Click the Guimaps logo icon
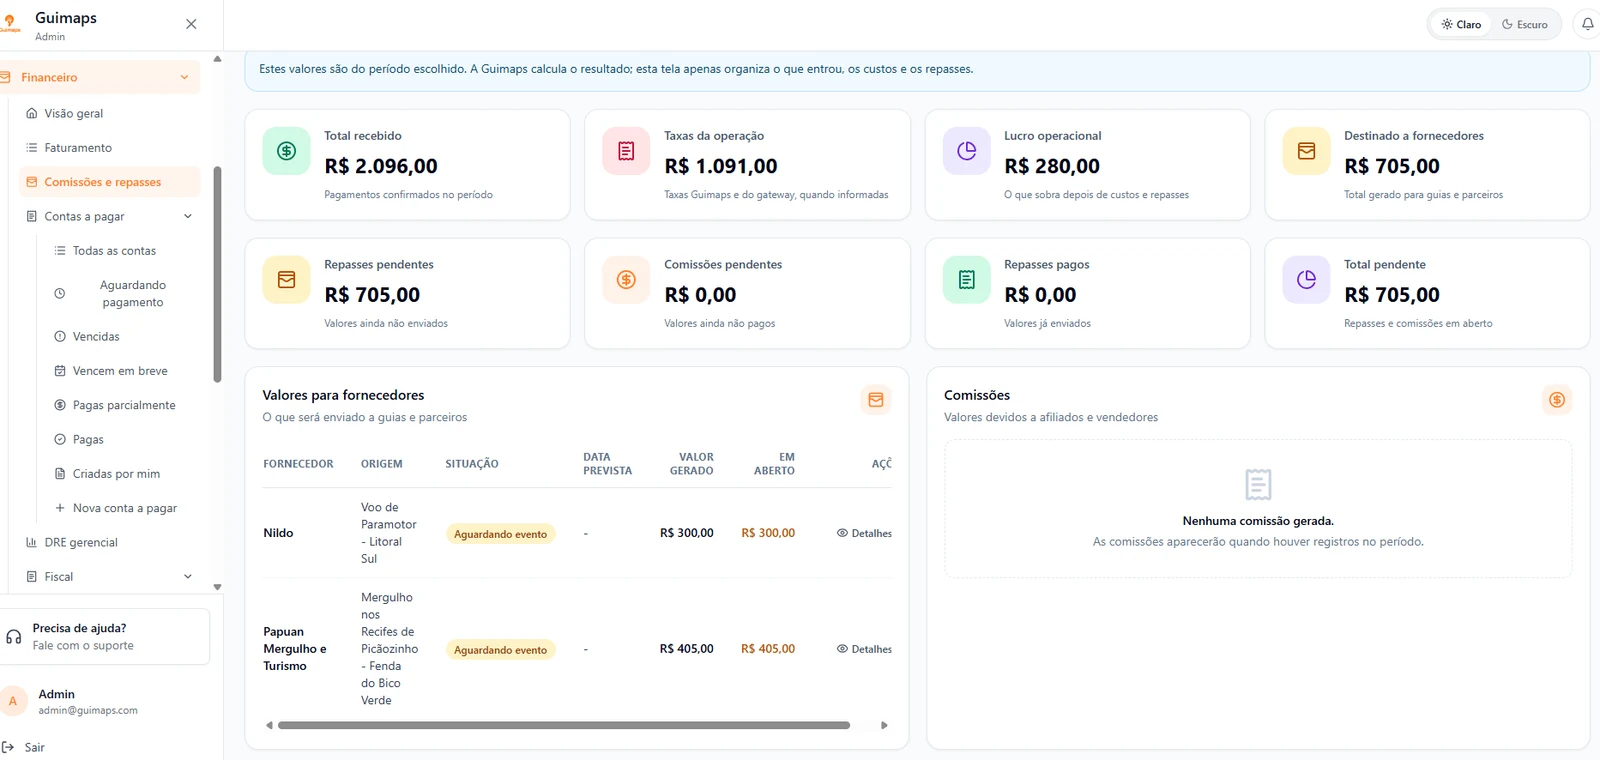Screen dimensions: 1600x760 click(10, 25)
